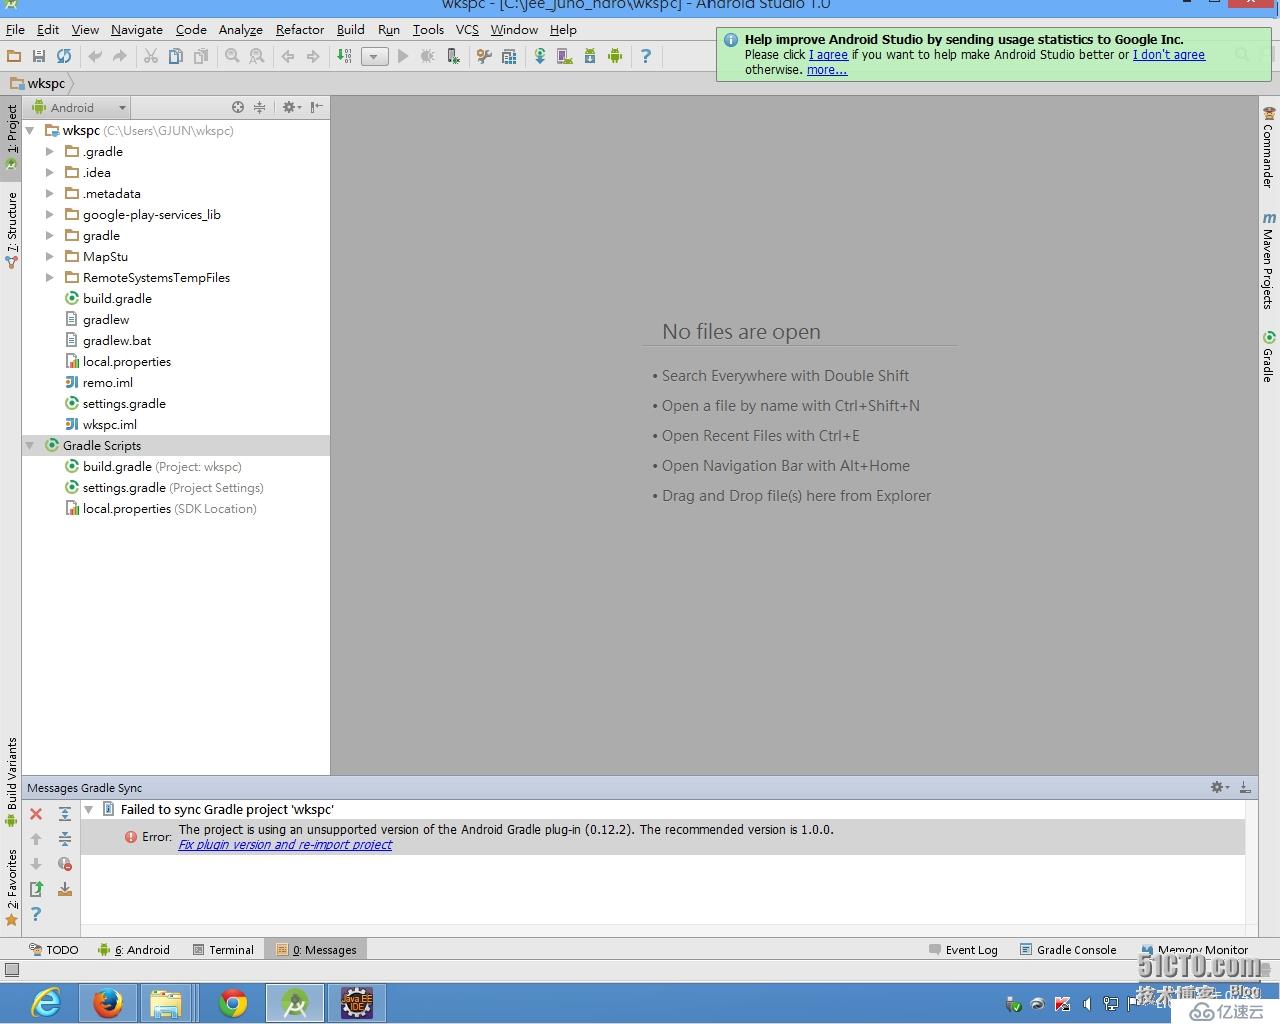Click the Find magnifier icon
The image size is (1280, 1024).
(232, 56)
